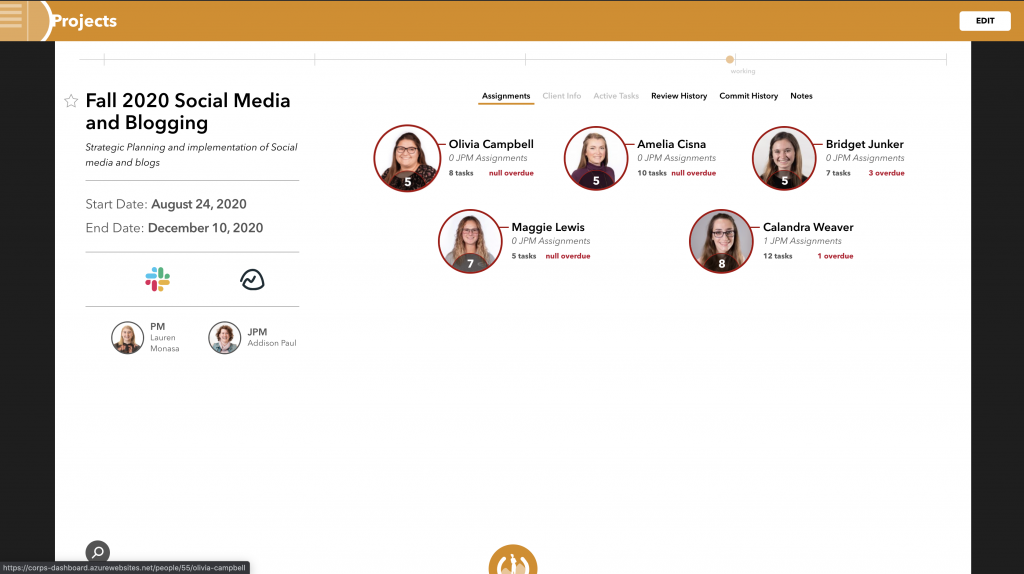
Task: Click JPM Addison Paul's avatar
Action: tap(224, 338)
